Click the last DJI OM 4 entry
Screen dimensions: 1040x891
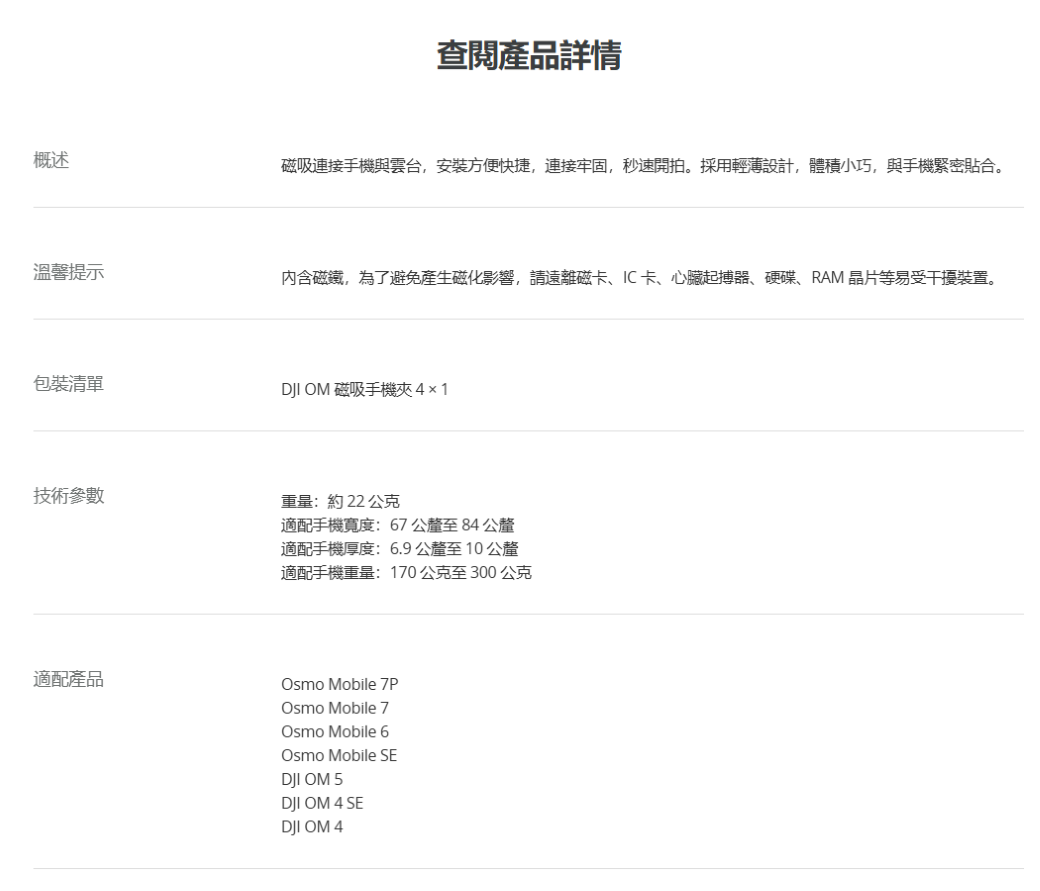(312, 827)
